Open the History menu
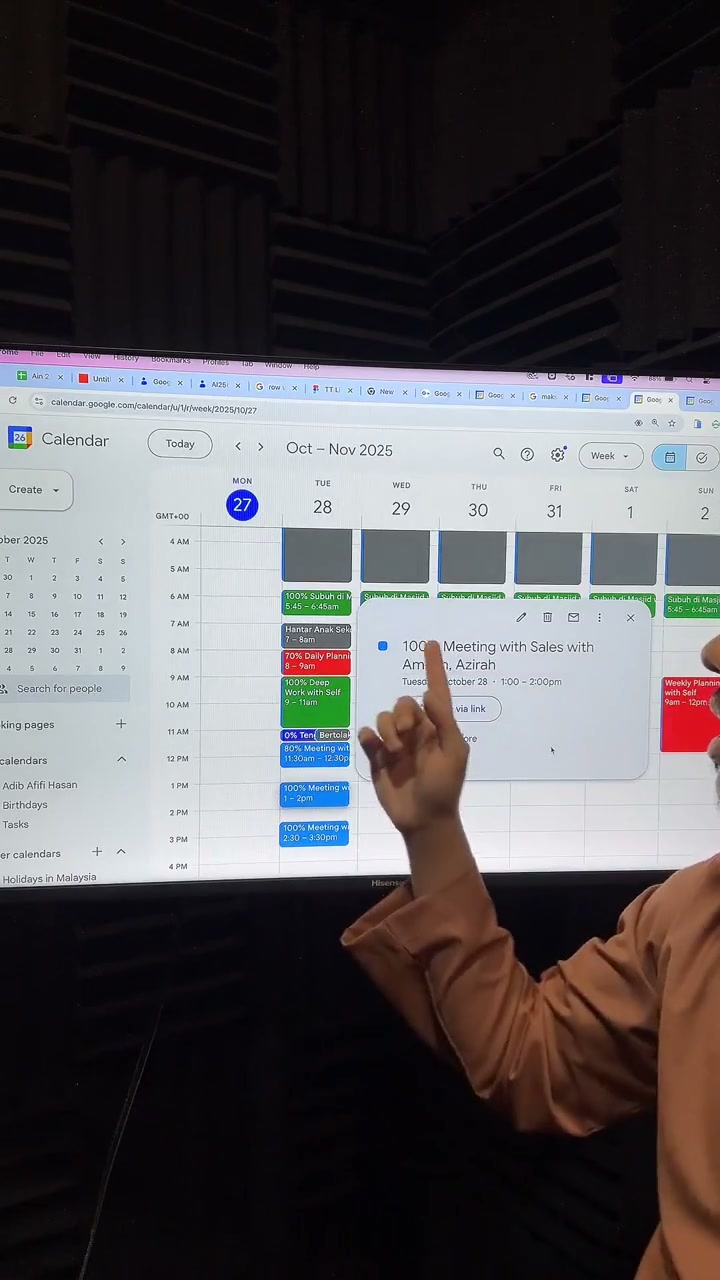Screen dimensions: 720x1280 (126, 357)
